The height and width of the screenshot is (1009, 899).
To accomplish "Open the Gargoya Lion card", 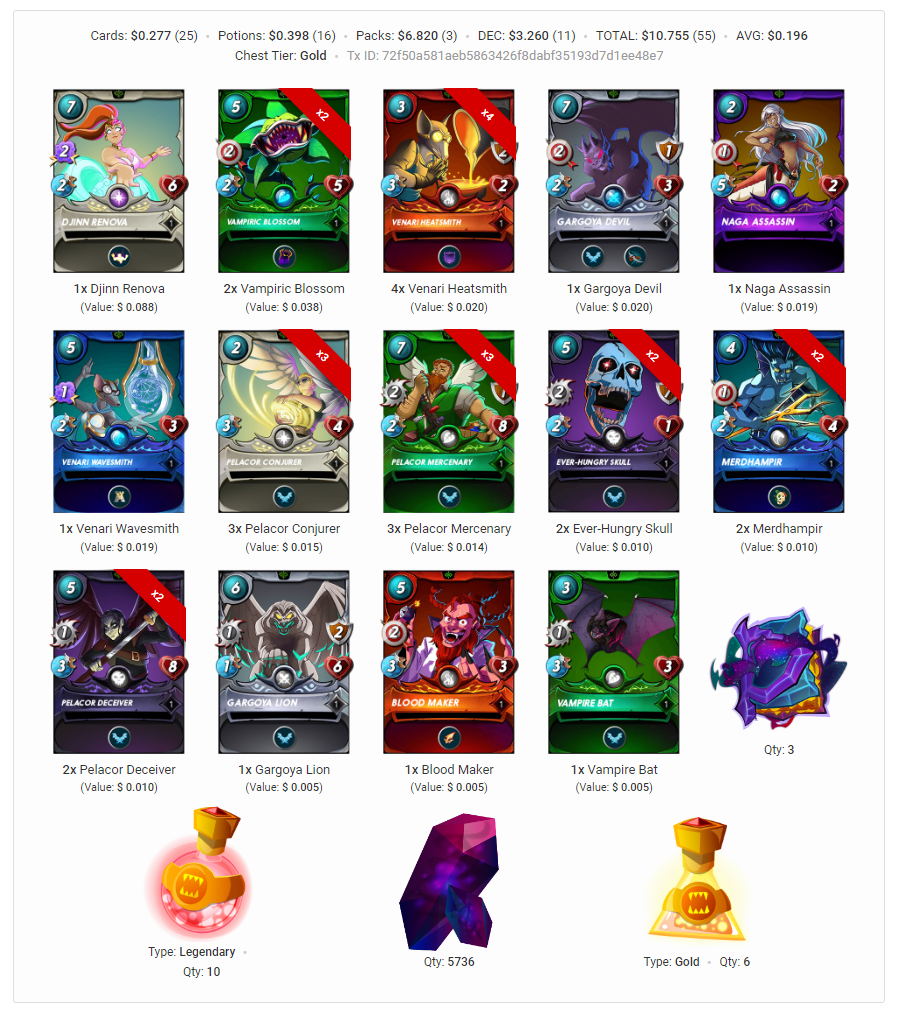I will click(x=284, y=662).
